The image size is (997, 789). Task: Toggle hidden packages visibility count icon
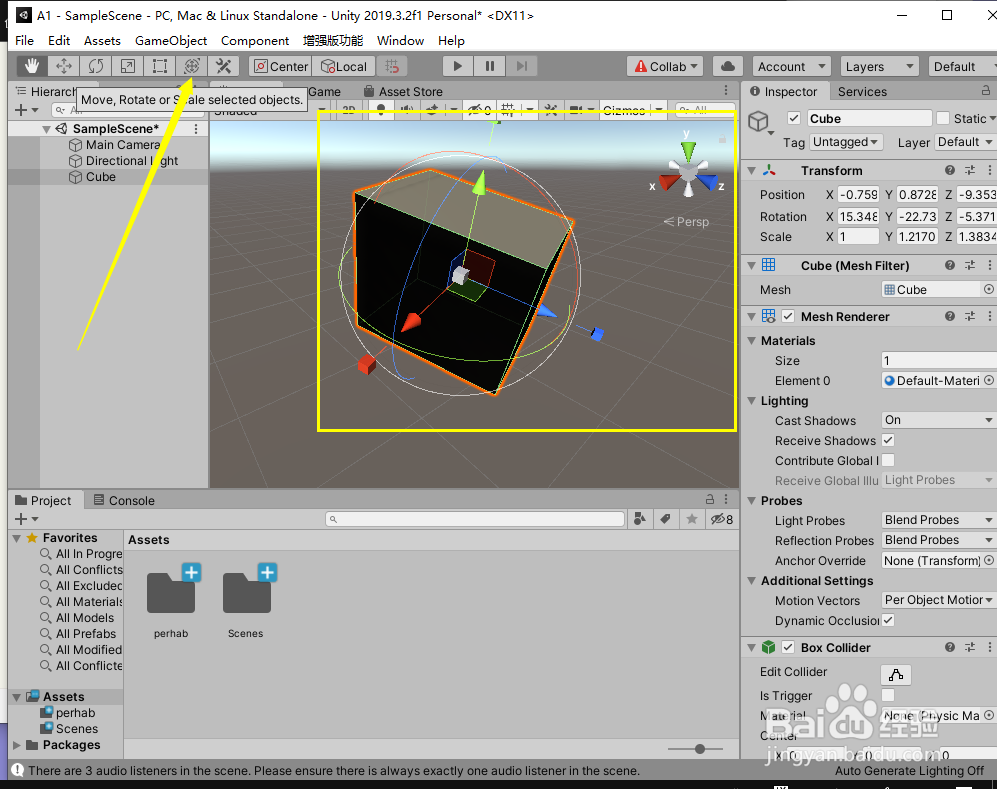coord(722,519)
